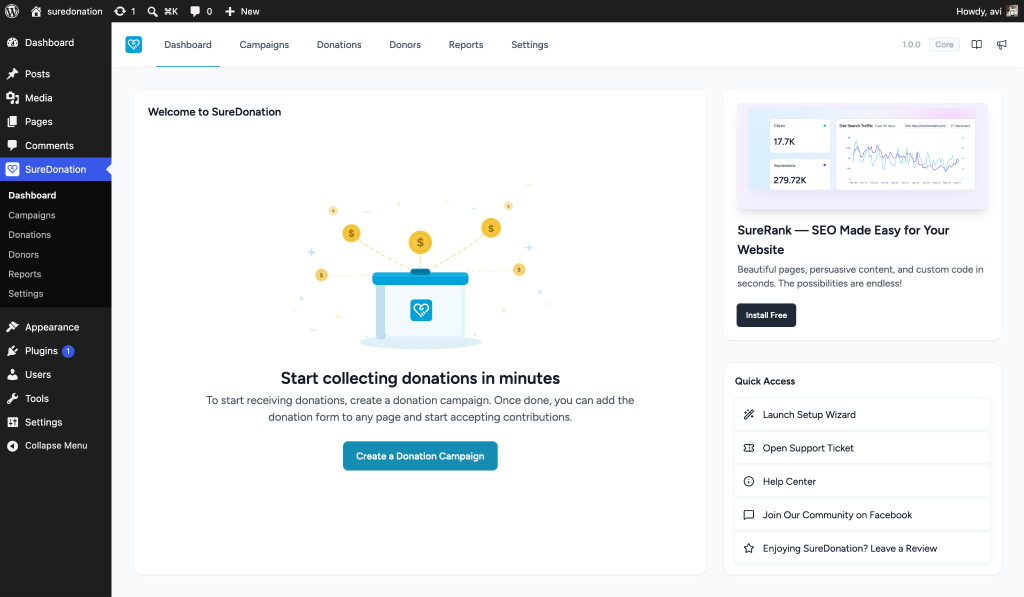
Task: Collapse the admin sidebar menu
Action: (x=56, y=445)
